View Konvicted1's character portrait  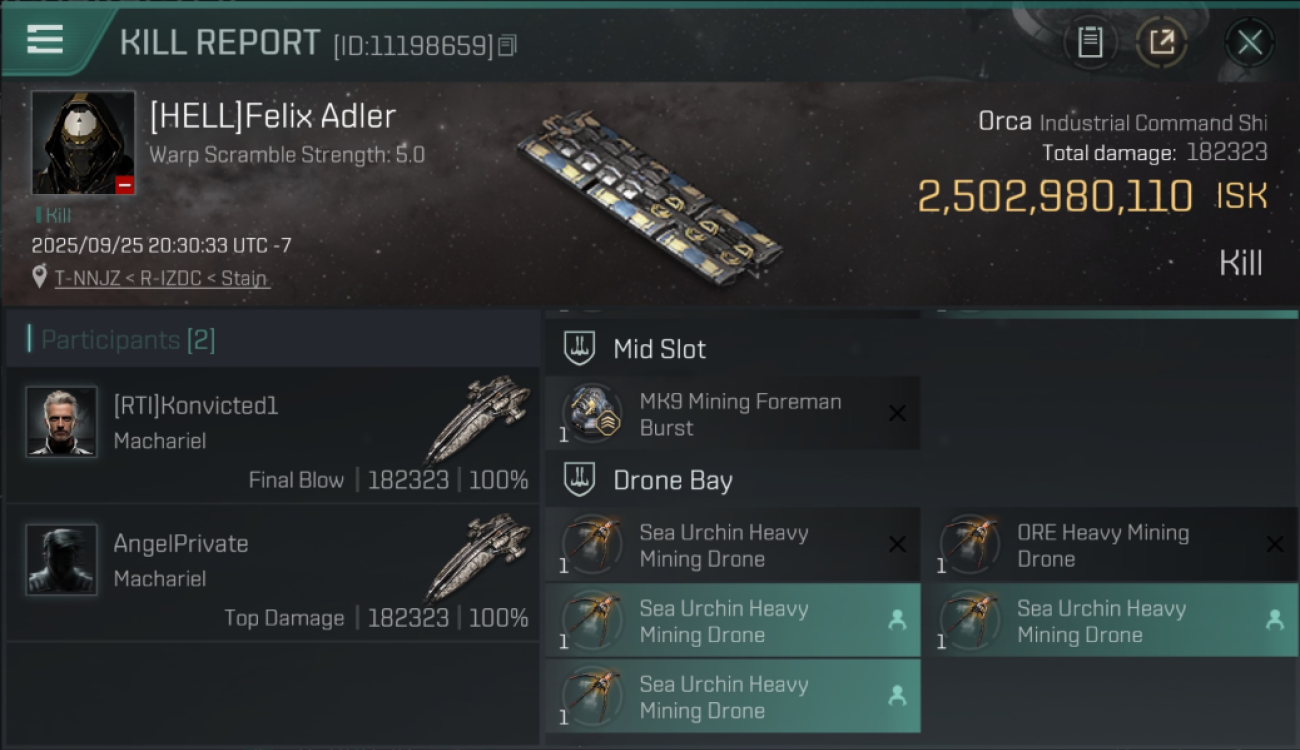[x=61, y=422]
